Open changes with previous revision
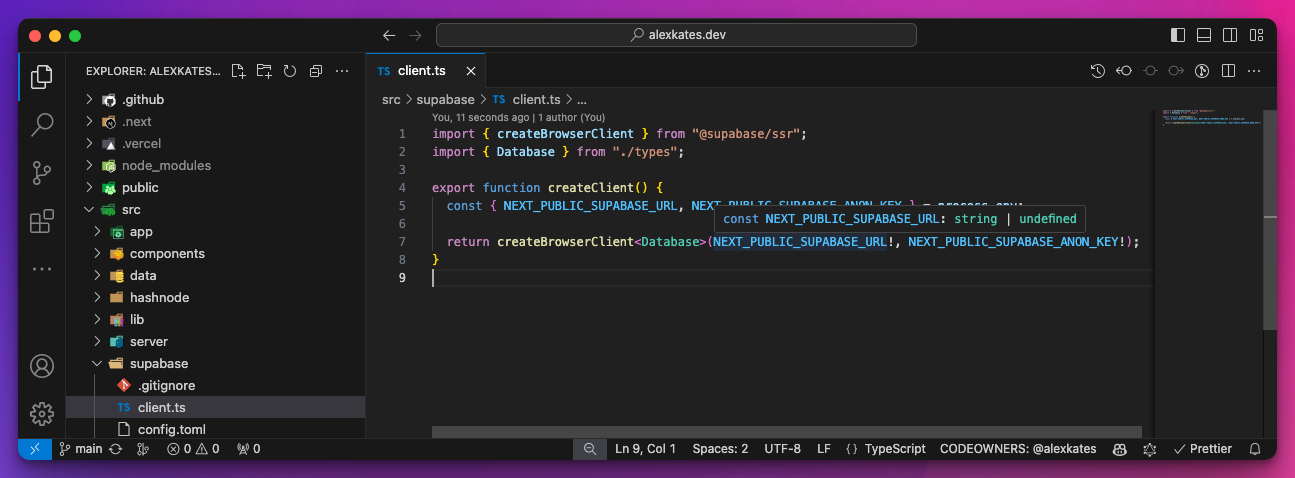Viewport: 1295px width, 478px height. (1124, 71)
